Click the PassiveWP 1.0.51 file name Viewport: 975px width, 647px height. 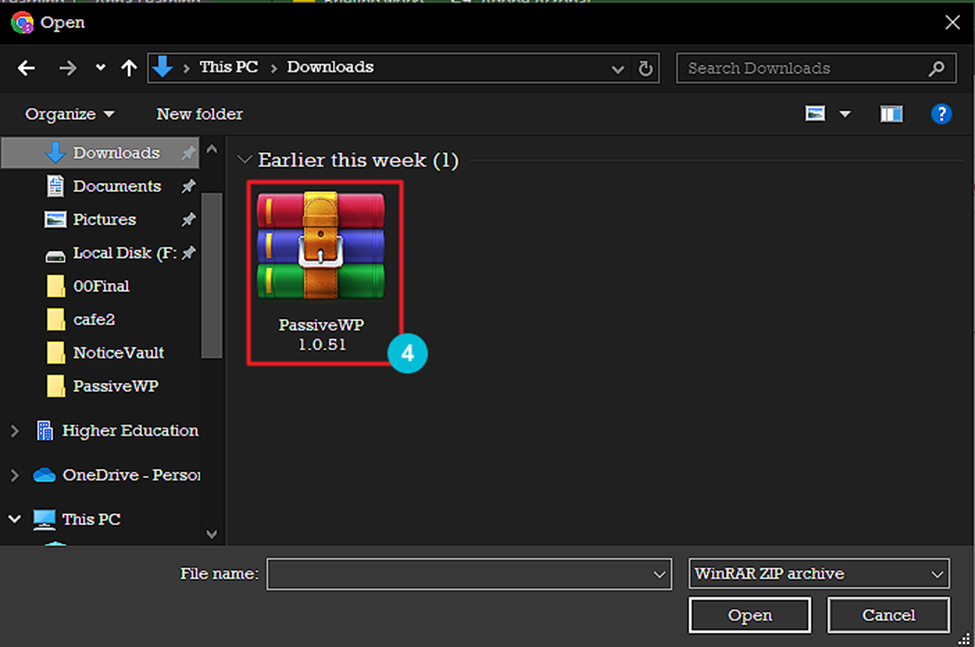(321, 335)
